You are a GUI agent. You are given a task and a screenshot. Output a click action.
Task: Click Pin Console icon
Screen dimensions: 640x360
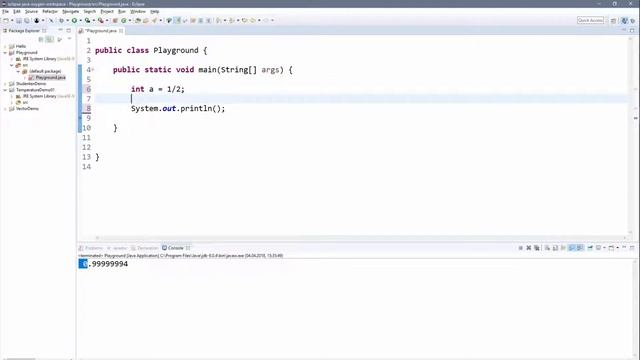[x=590, y=248]
